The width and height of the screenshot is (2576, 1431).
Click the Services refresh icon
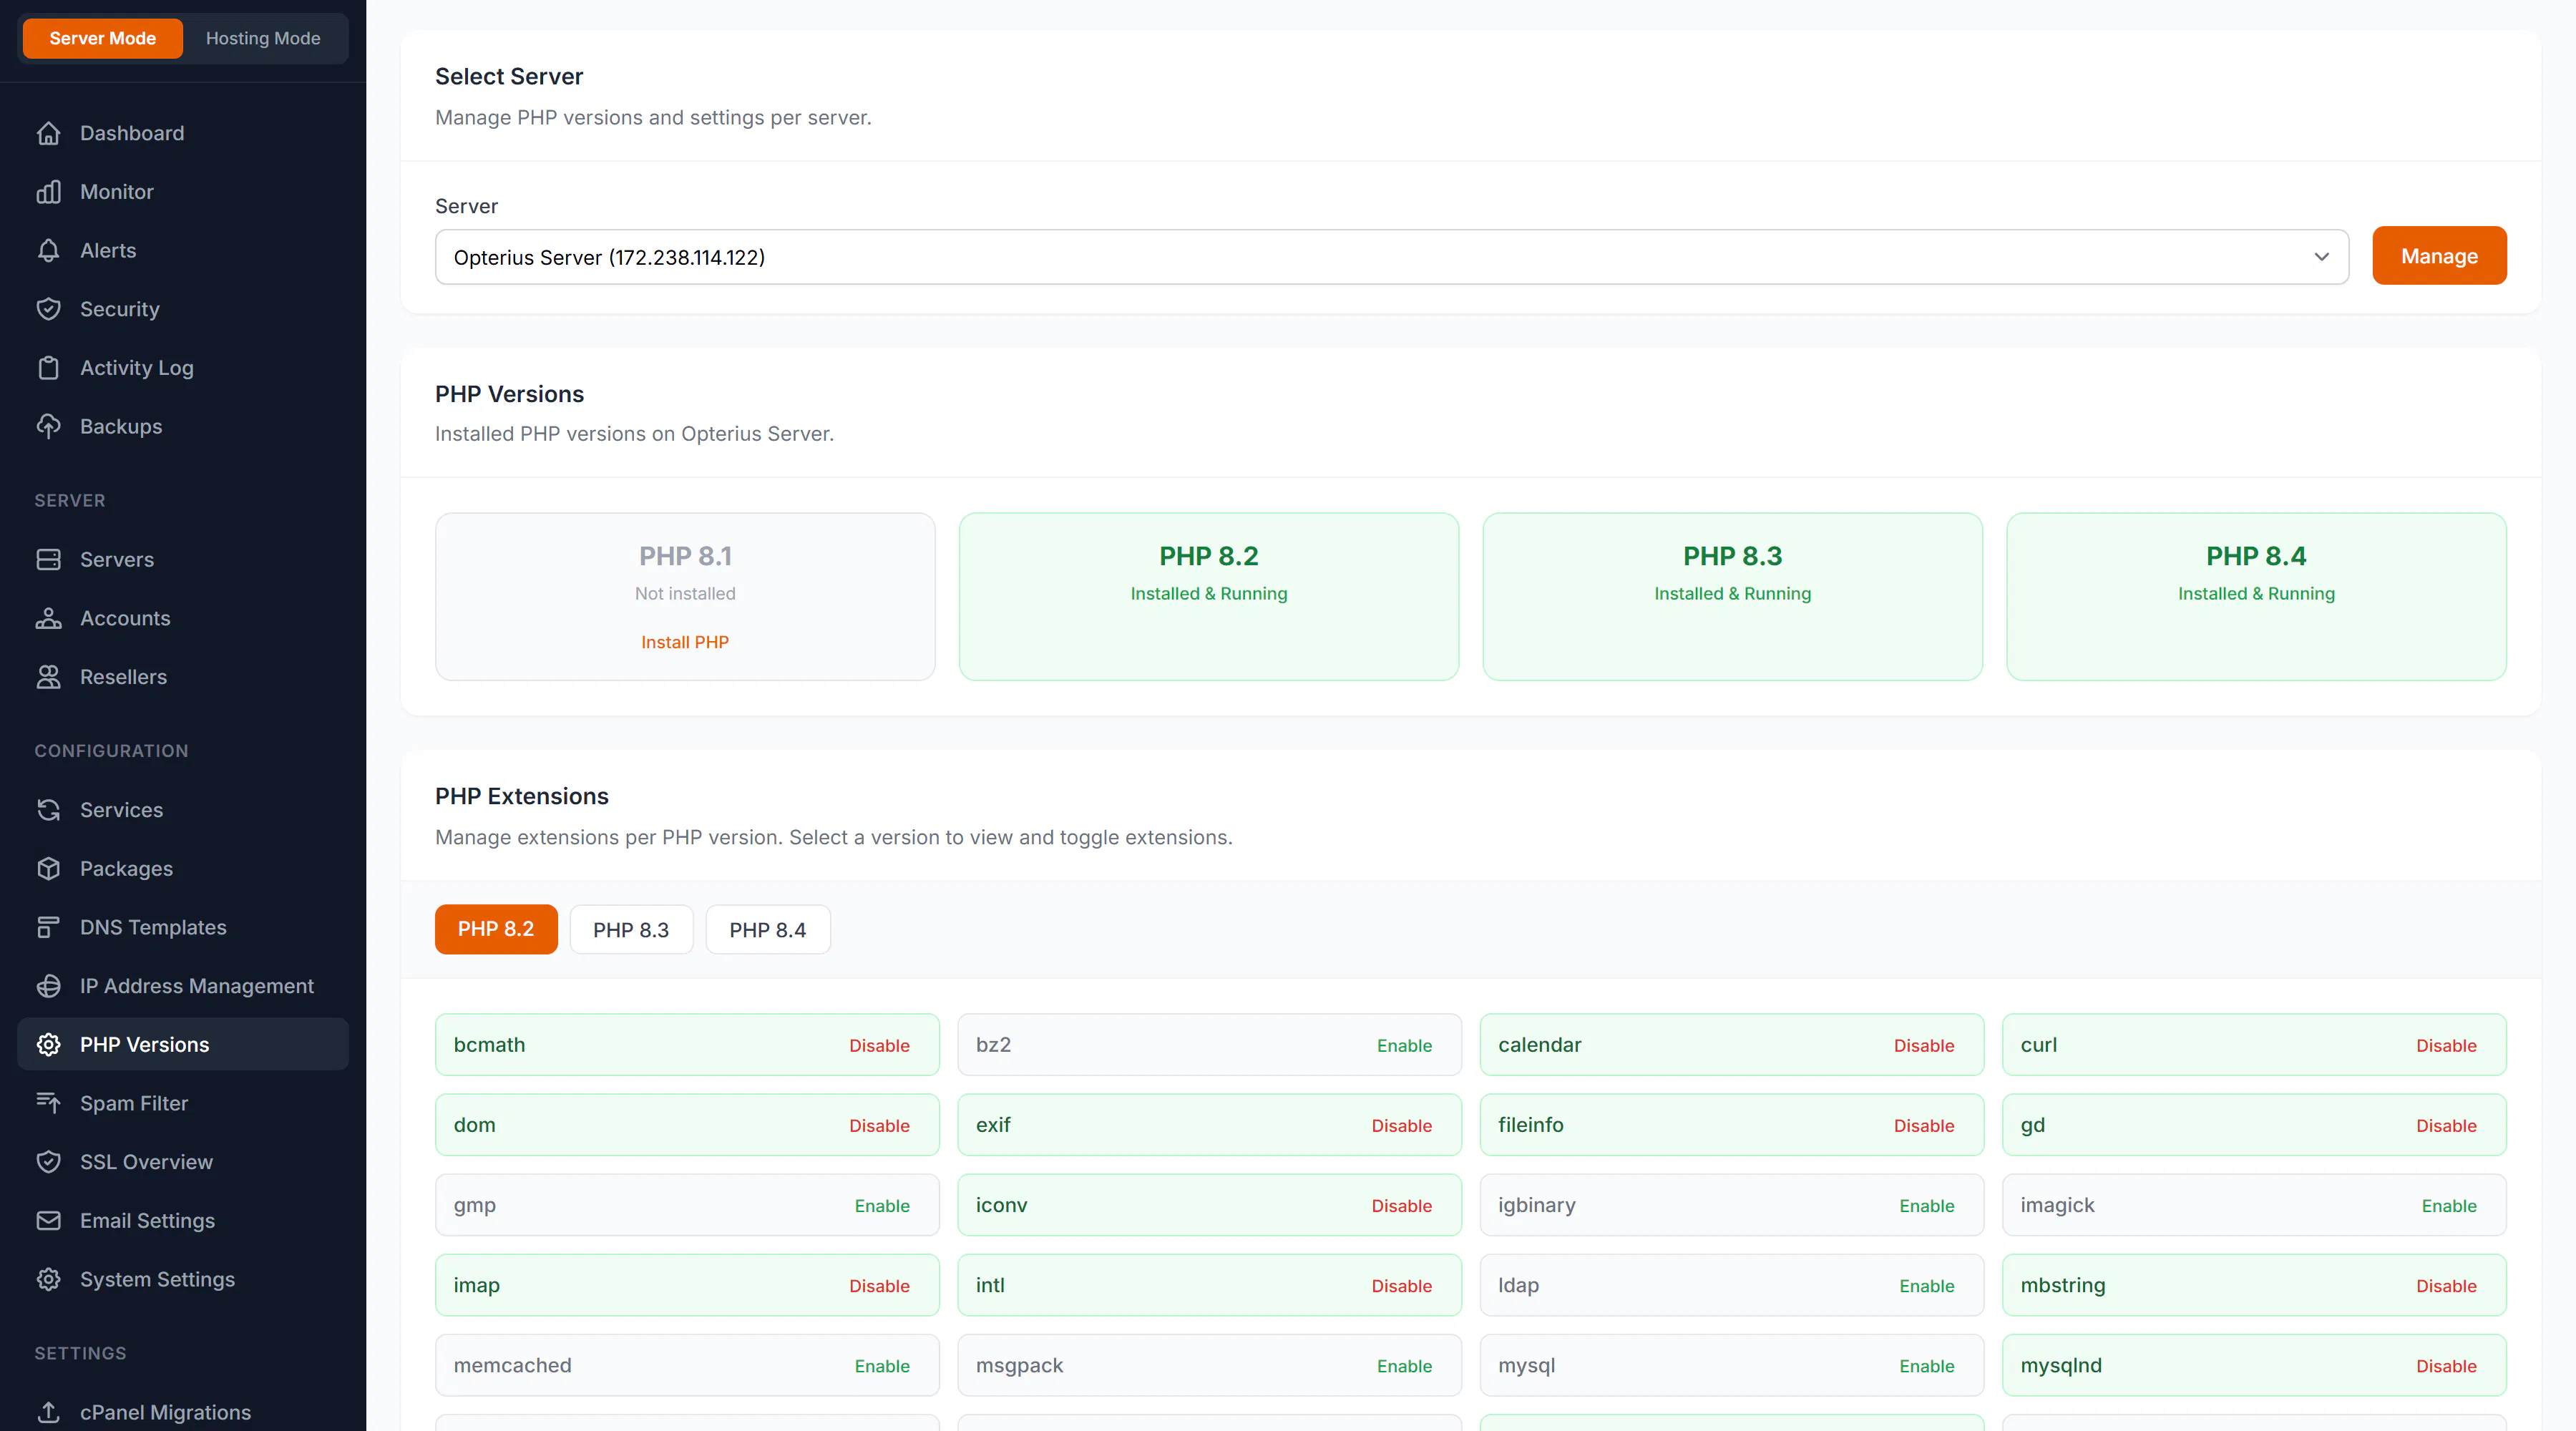click(48, 810)
